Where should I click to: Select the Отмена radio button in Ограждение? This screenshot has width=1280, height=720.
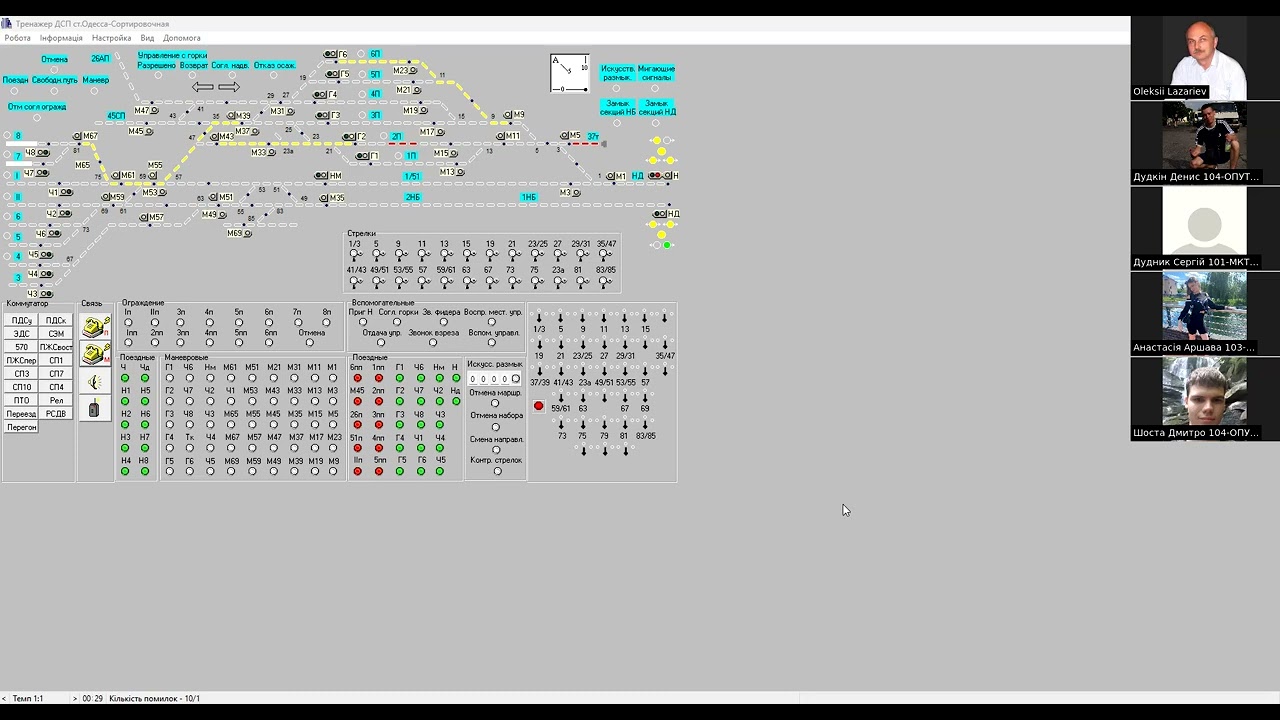click(x=310, y=343)
